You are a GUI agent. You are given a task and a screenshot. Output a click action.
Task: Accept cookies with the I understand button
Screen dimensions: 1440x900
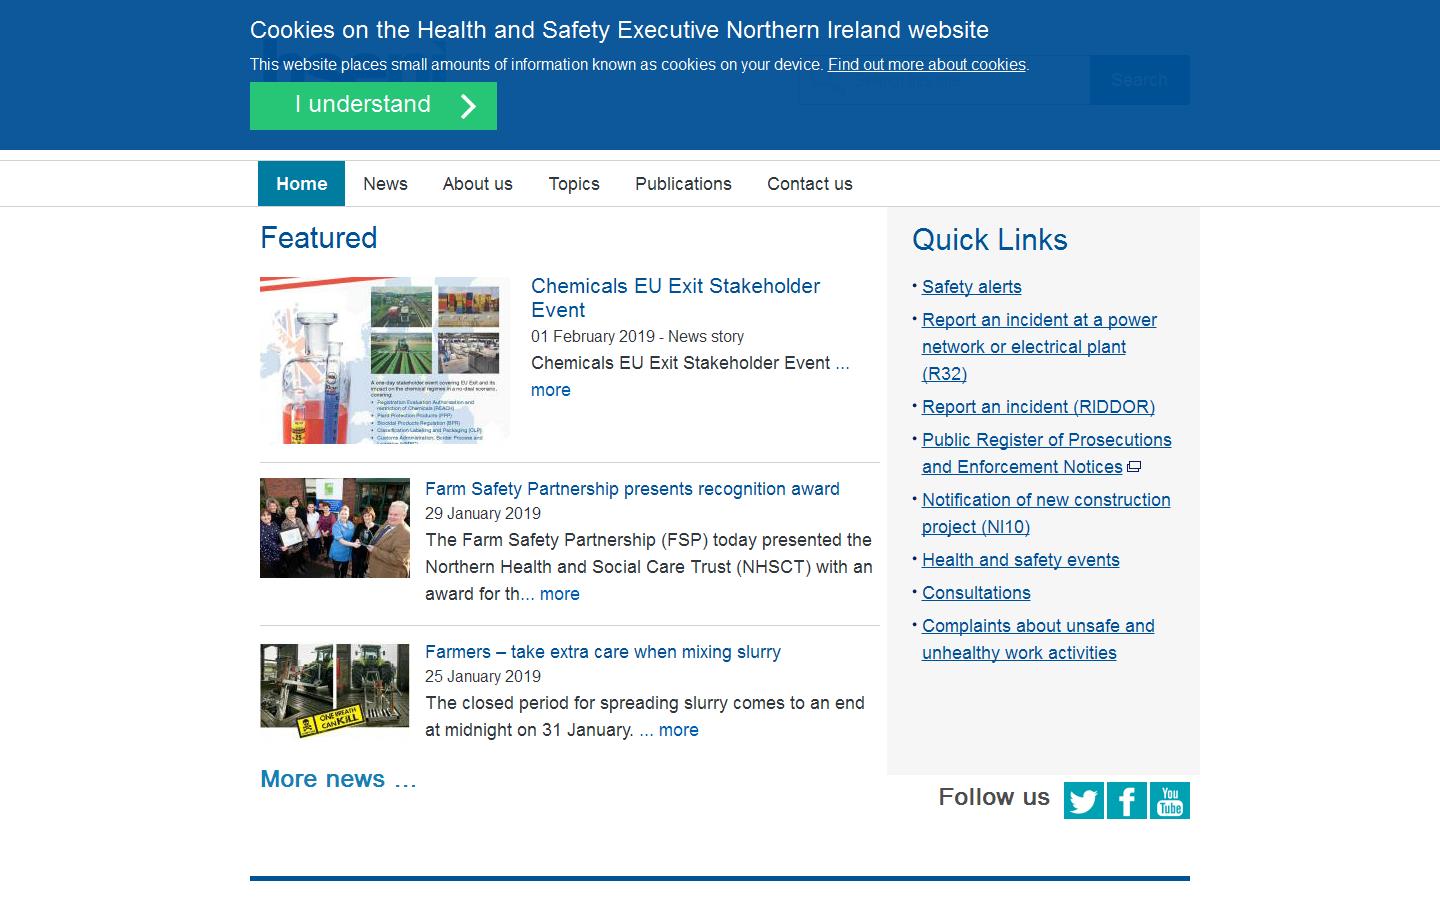[x=372, y=105]
